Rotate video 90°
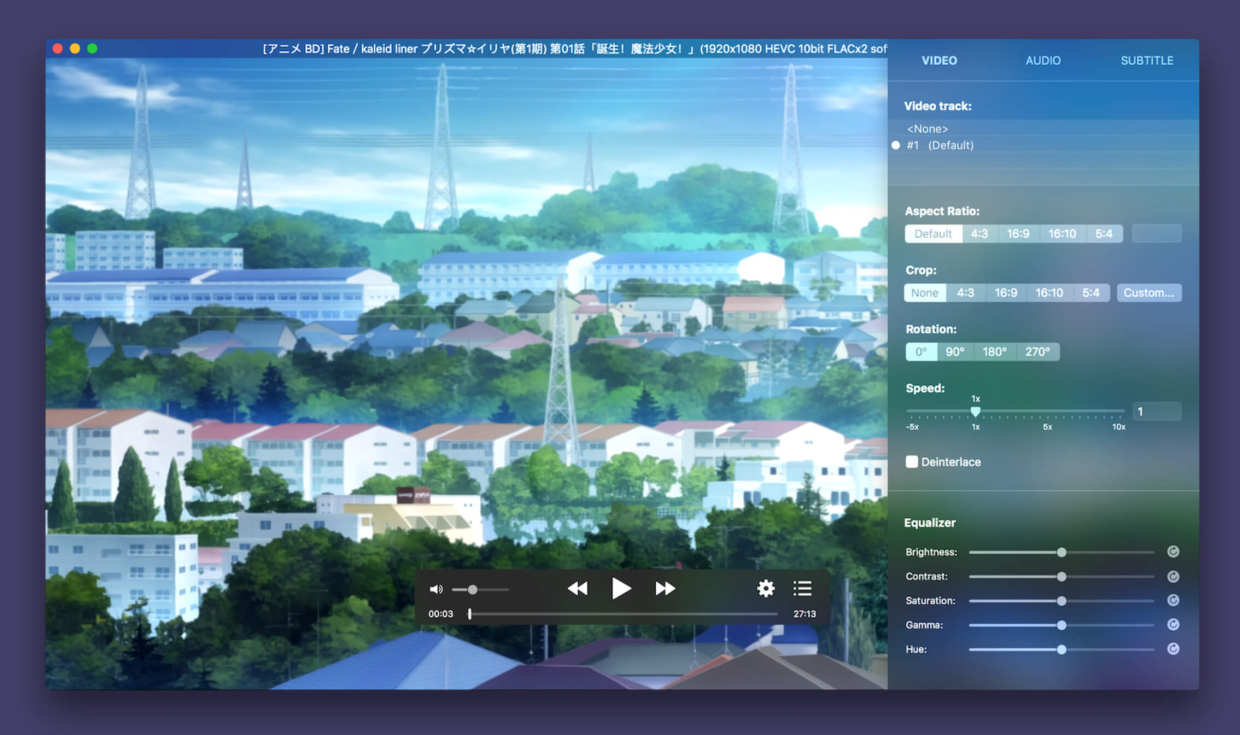Screen dimensions: 1240x735 [955, 352]
